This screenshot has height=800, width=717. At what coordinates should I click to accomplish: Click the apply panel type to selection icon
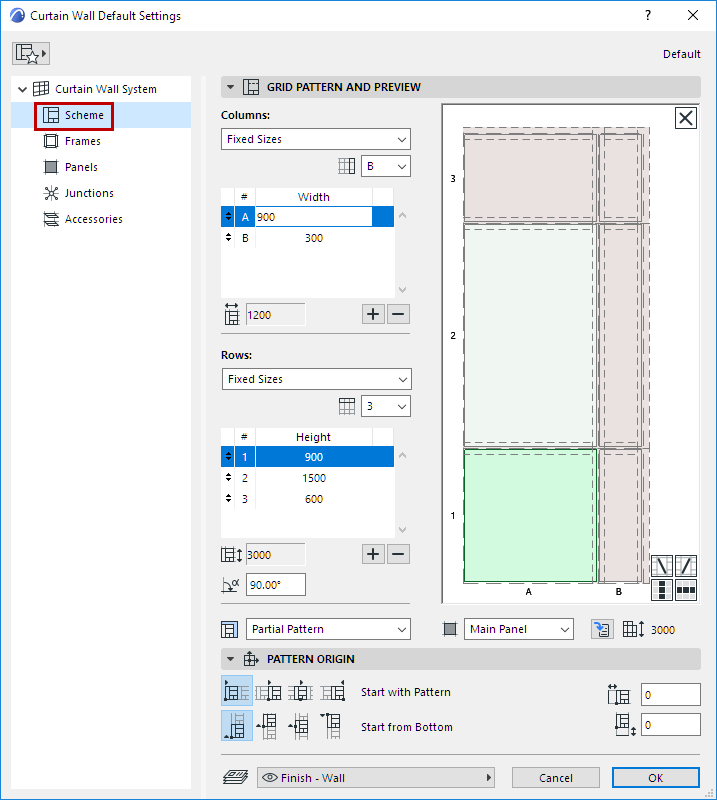[x=602, y=629]
